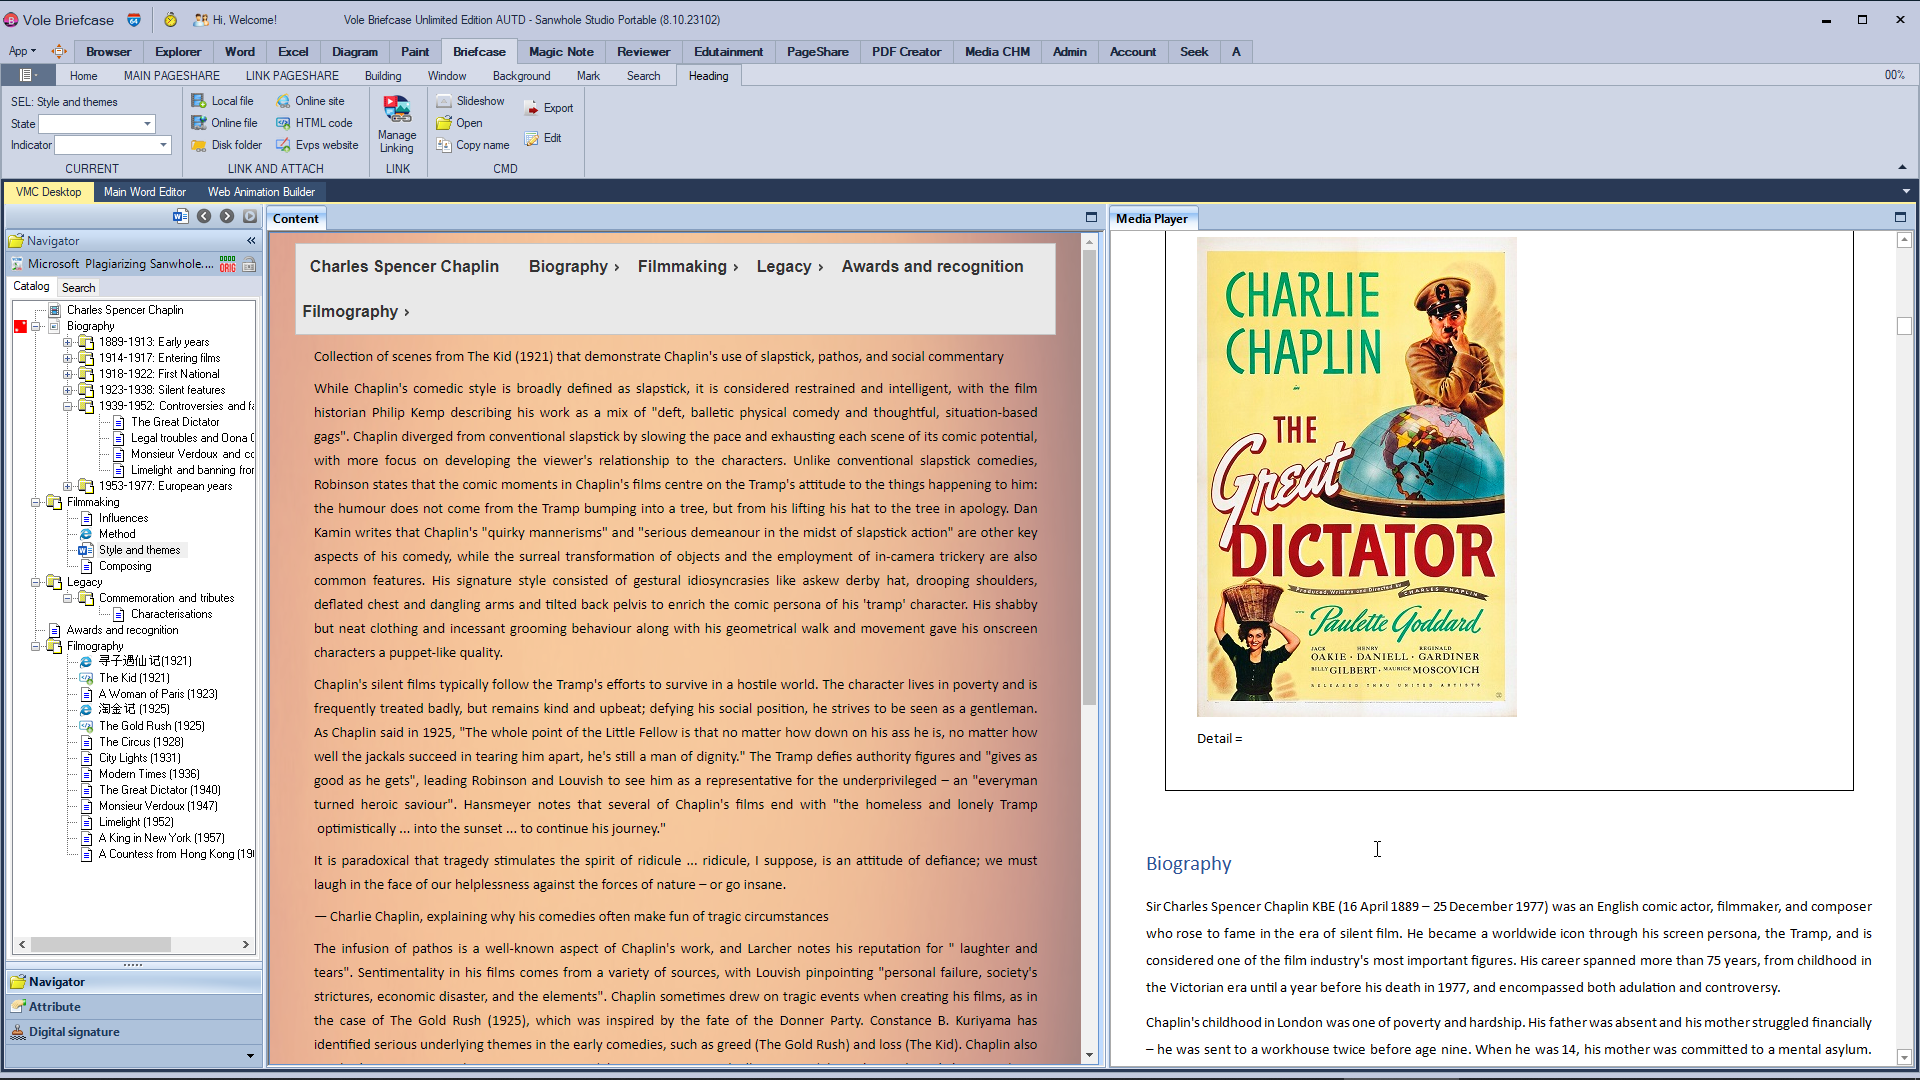Click the Word document icon above Navigator
This screenshot has height=1080, width=1920.
click(x=180, y=216)
